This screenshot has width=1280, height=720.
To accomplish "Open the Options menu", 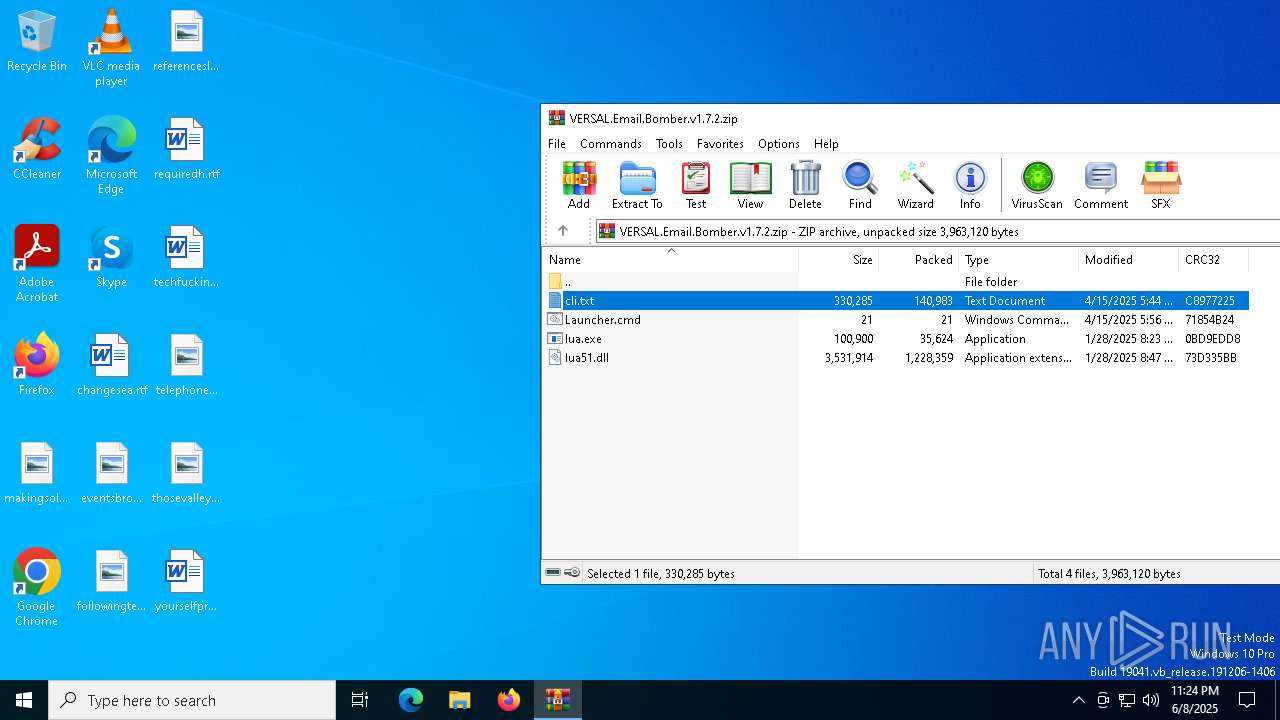I will 779,144.
